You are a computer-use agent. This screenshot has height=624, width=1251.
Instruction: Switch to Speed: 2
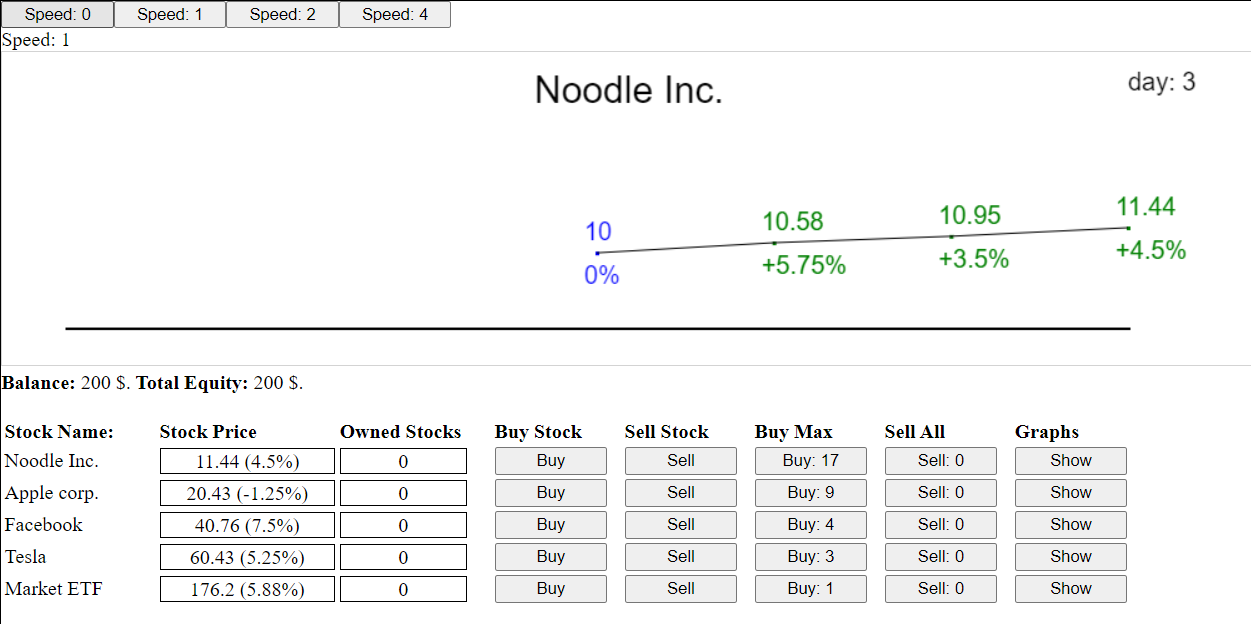[282, 14]
